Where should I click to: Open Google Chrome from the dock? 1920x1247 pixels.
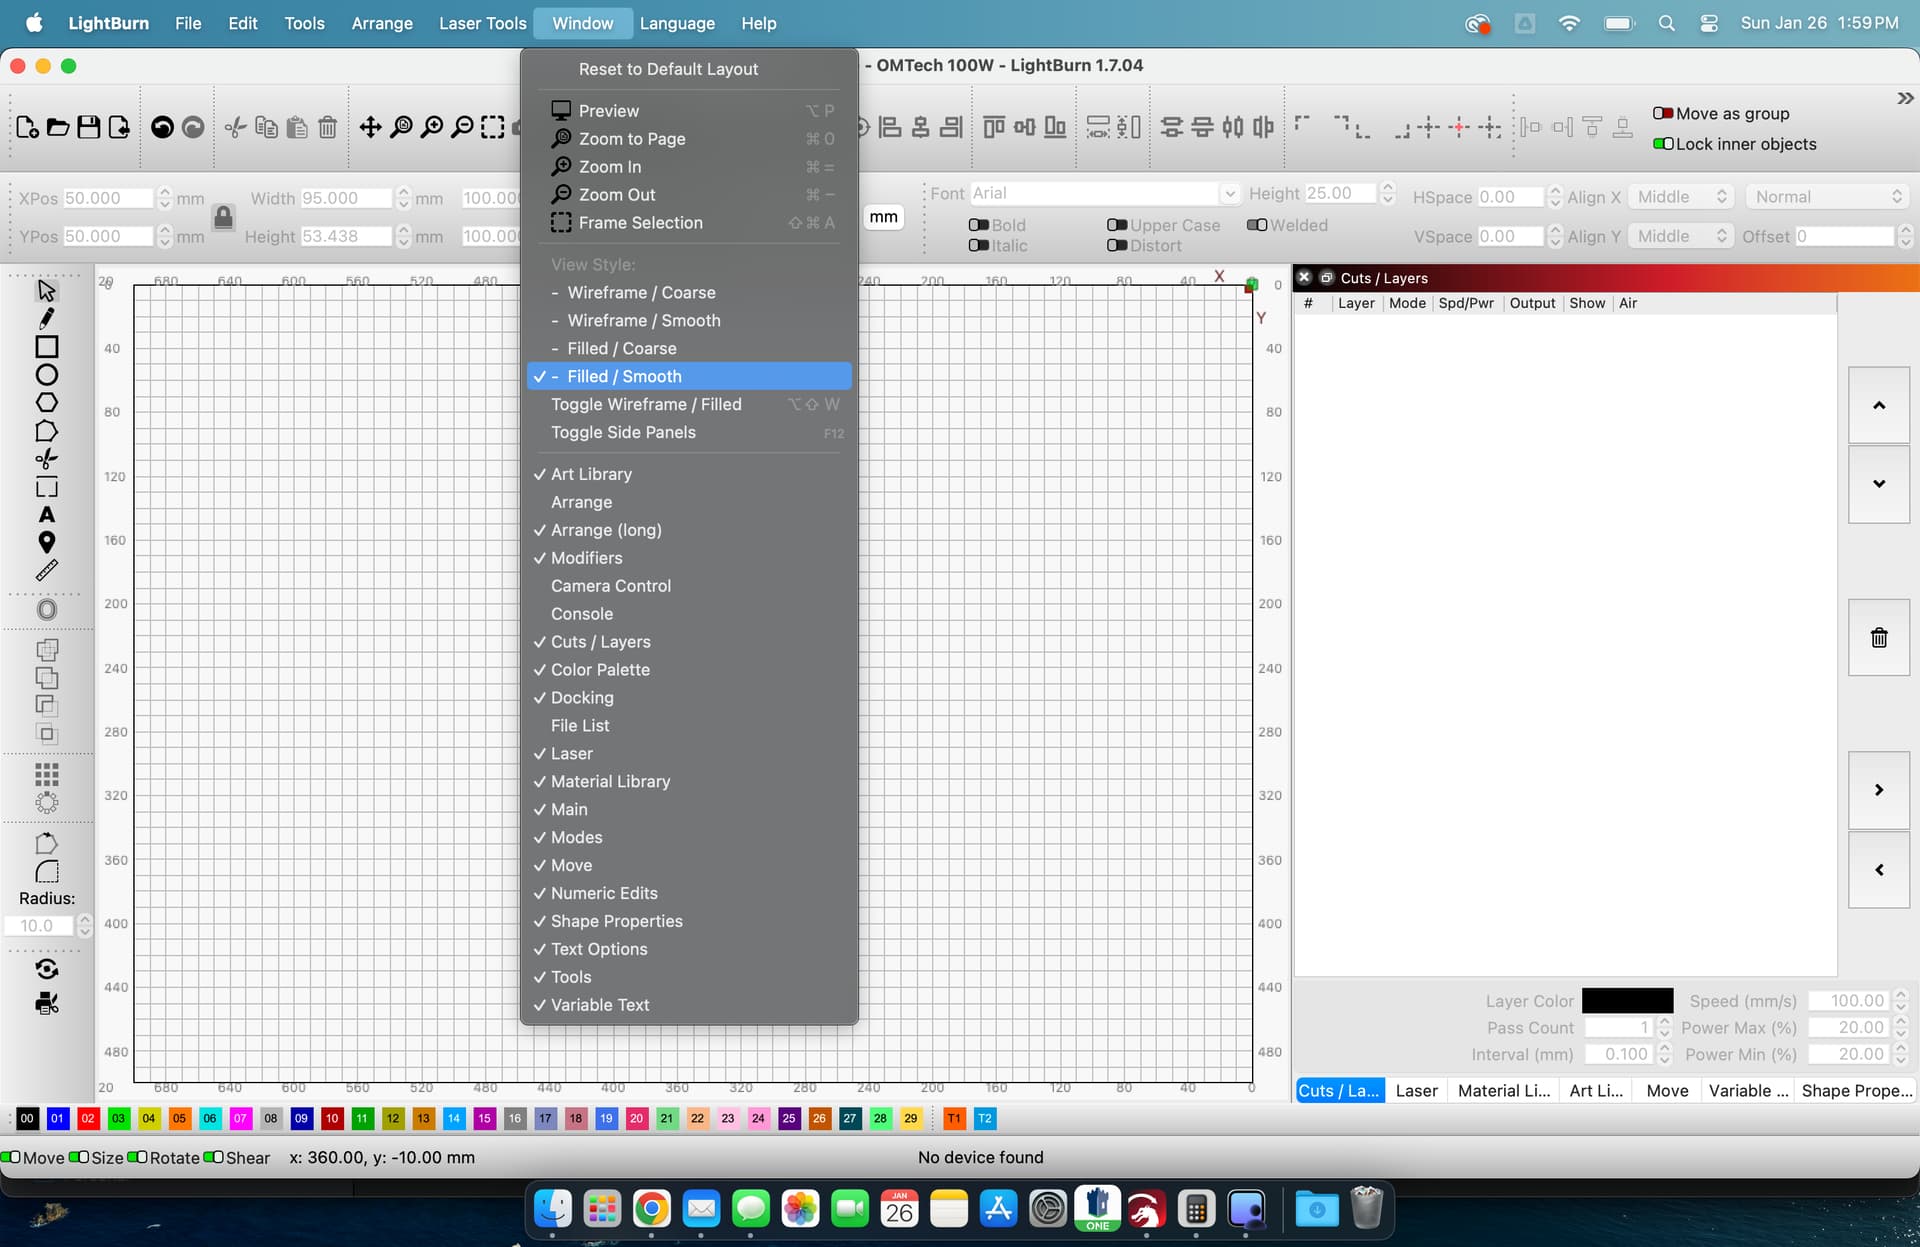[x=651, y=1209]
